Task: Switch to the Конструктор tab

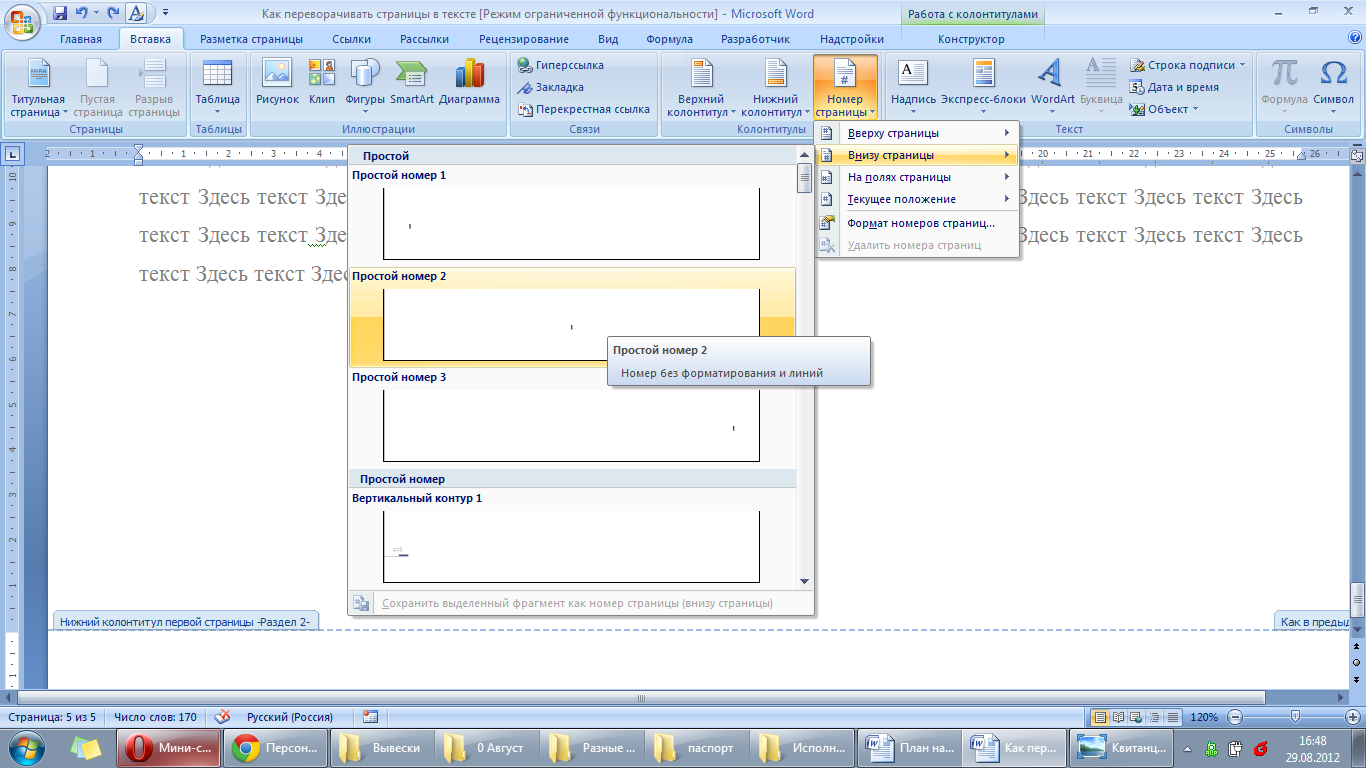Action: click(x=971, y=39)
